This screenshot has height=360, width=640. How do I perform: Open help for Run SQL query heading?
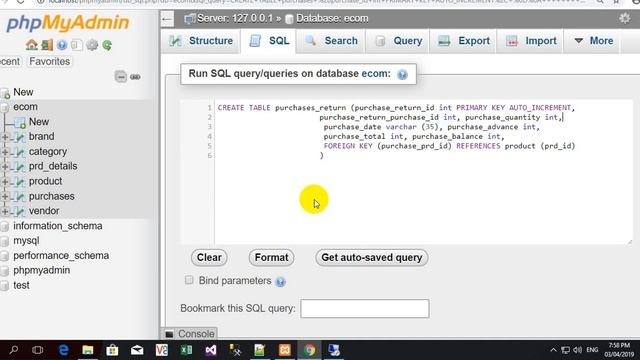(402, 75)
